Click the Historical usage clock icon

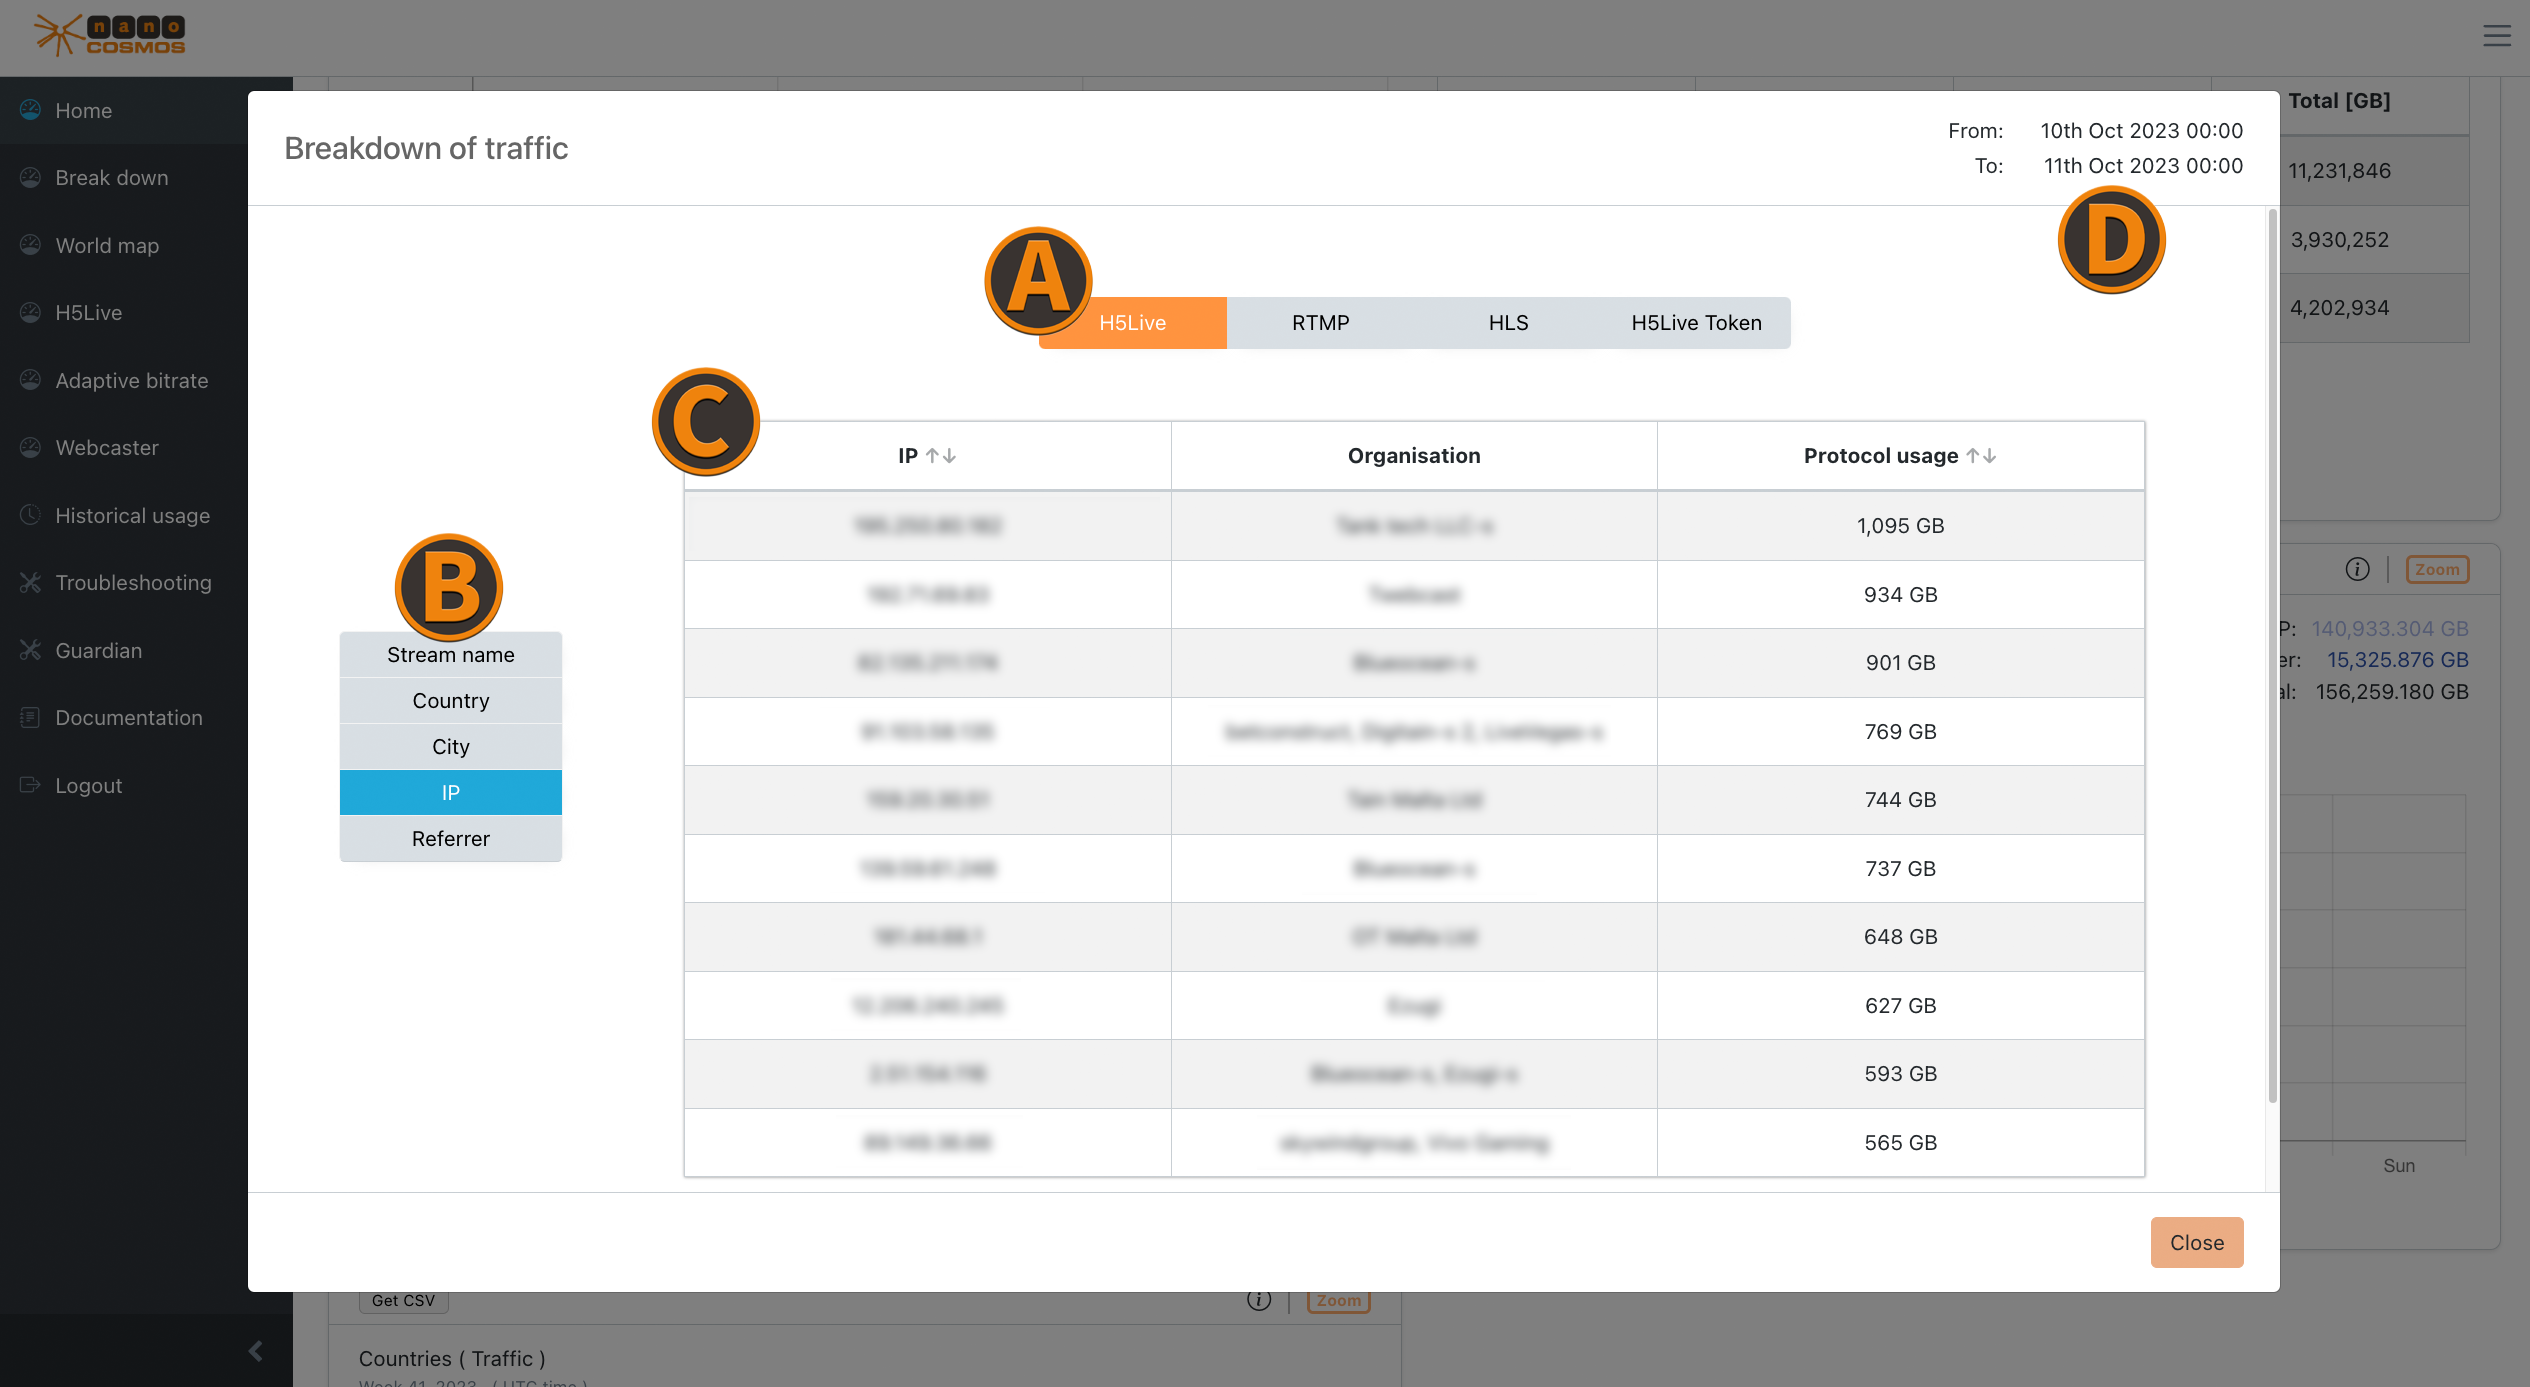click(31, 515)
